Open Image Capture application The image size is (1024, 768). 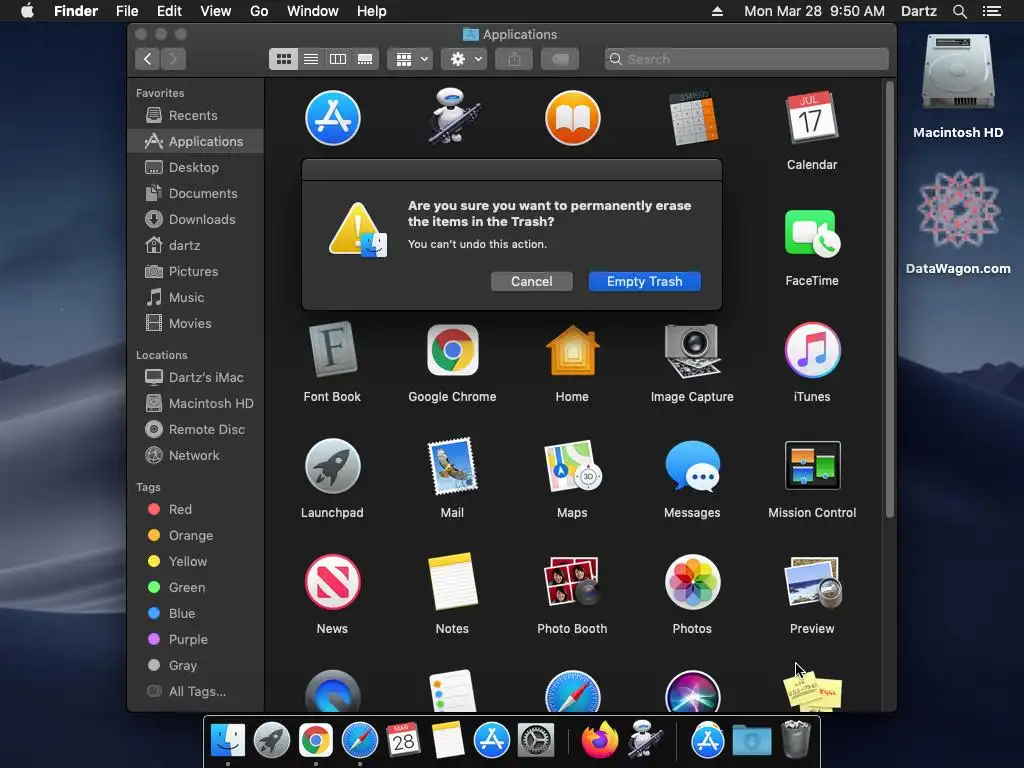pos(692,351)
